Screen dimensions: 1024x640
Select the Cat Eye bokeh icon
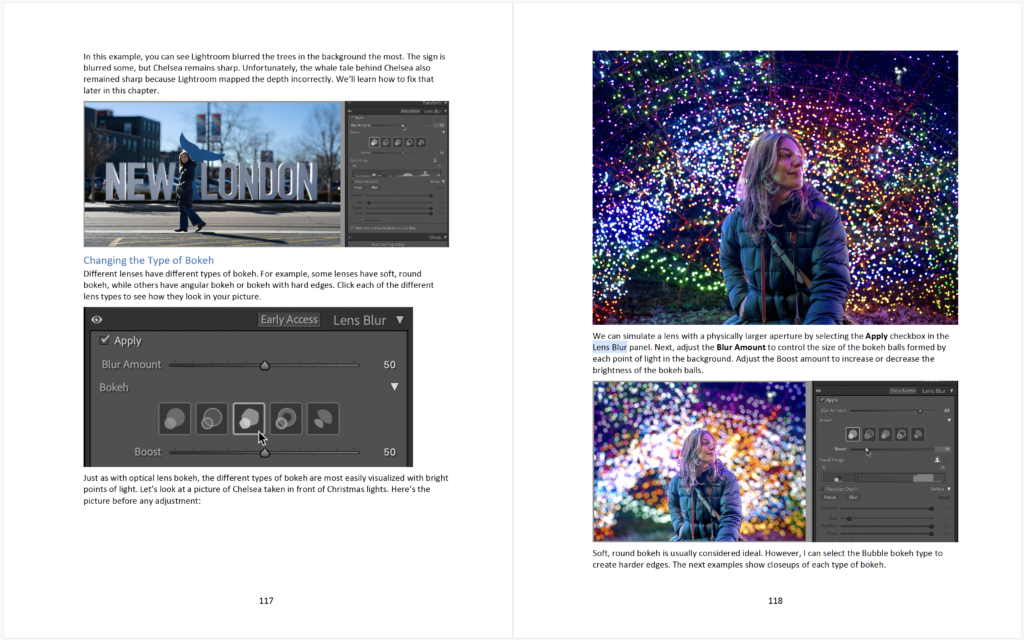coord(322,419)
